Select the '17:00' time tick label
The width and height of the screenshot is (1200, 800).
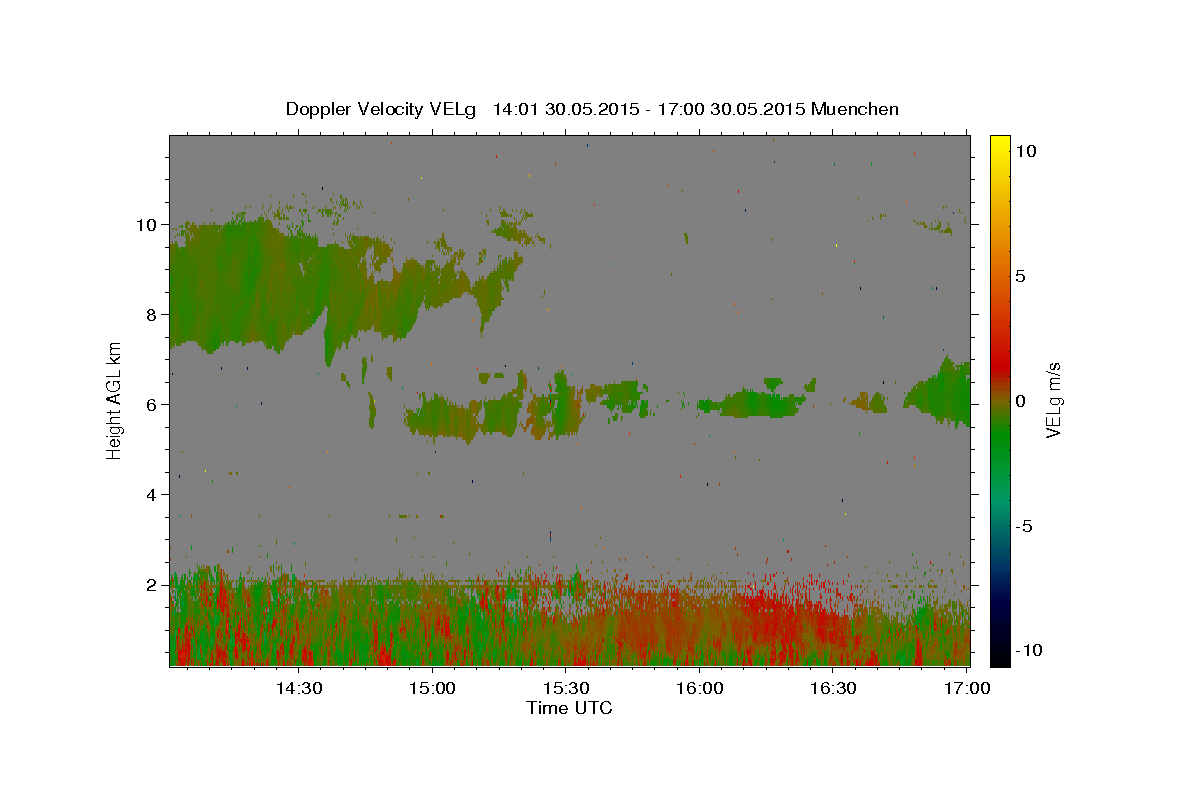[x=968, y=688]
